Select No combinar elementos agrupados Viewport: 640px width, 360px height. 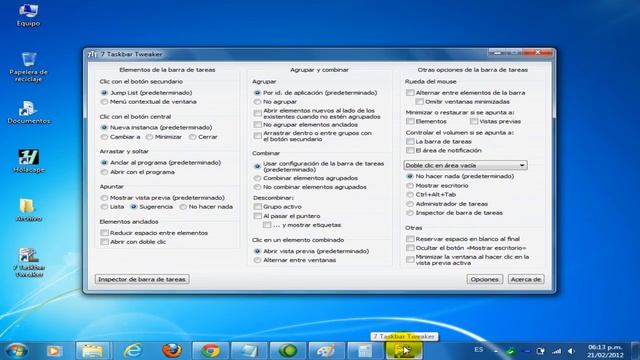pos(310,187)
